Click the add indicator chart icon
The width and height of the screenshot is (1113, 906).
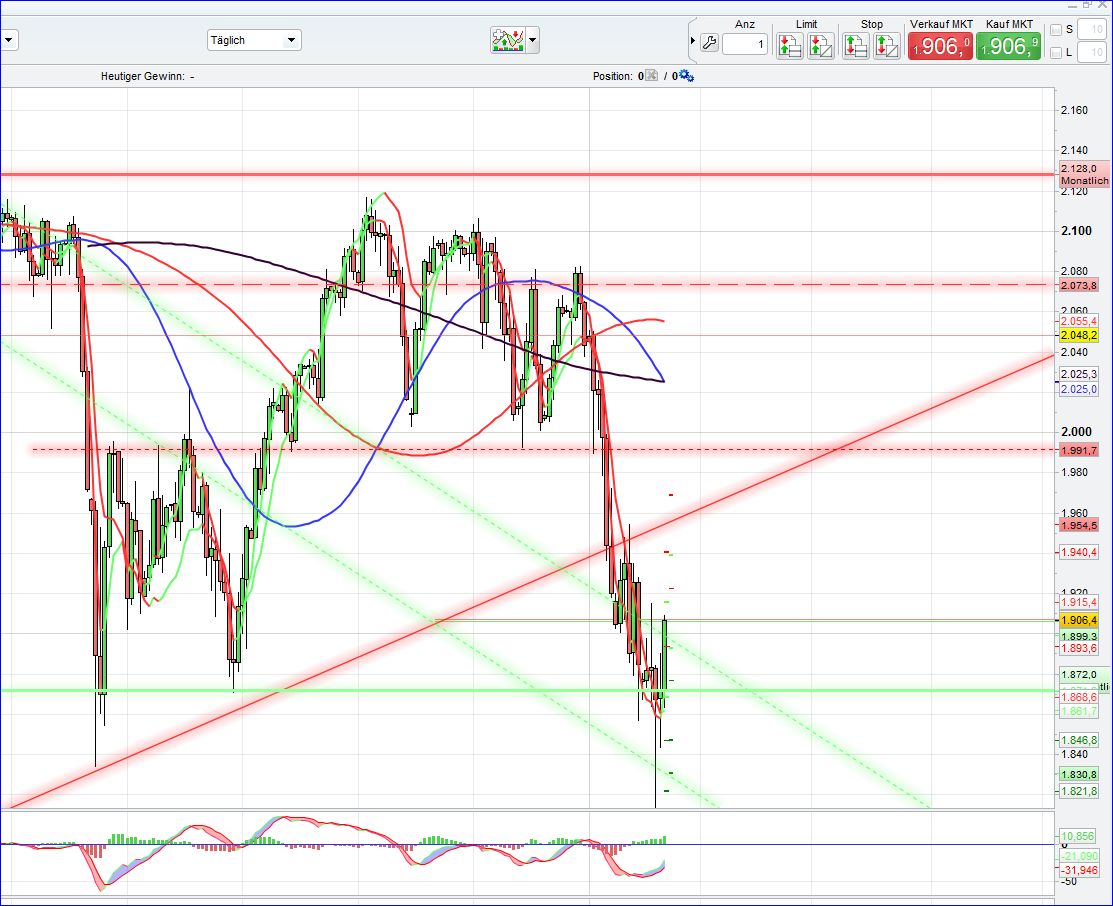pos(508,40)
